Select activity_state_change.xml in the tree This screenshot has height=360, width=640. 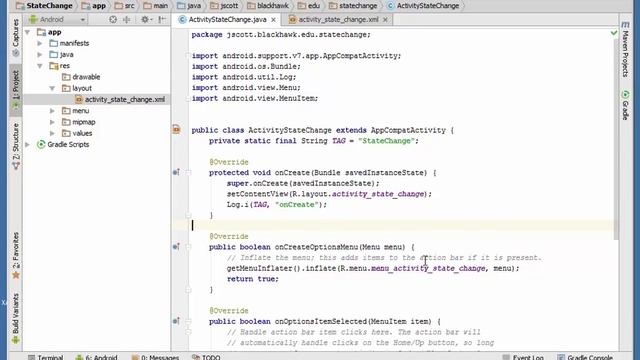pyautogui.click(x=120, y=99)
